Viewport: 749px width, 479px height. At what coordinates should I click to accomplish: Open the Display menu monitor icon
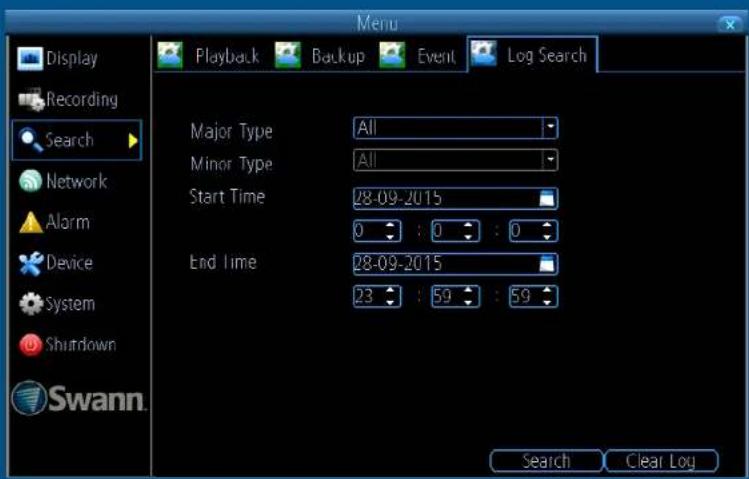(x=30, y=59)
